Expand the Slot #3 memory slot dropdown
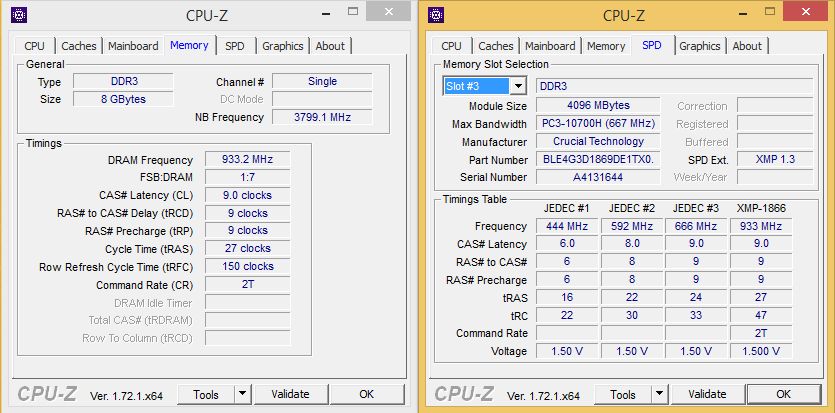 point(518,86)
